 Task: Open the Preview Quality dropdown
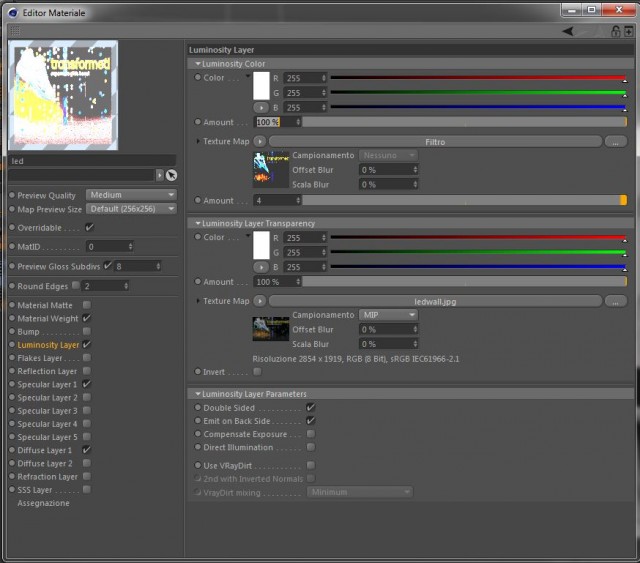pyautogui.click(x=131, y=195)
